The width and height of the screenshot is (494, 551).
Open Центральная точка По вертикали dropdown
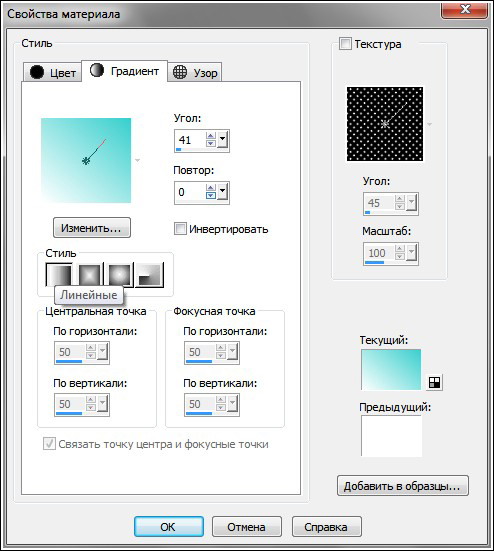tap(102, 404)
